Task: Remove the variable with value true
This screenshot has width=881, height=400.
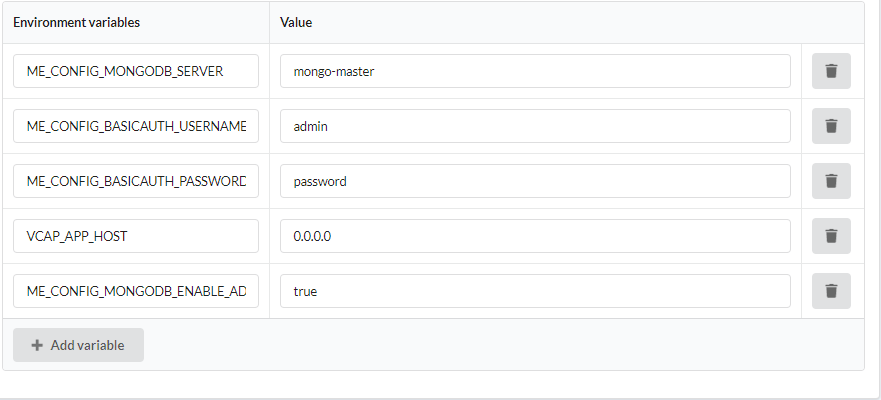Action: point(831,291)
